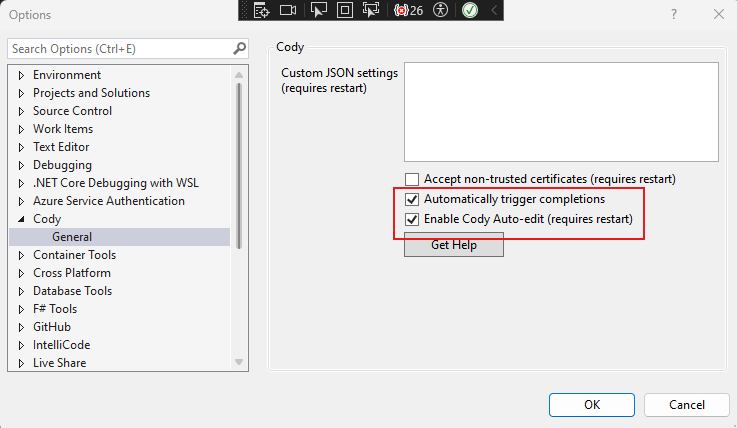Viewport: 737px width, 428px height.
Task: Click the options tree scrollbar thumb
Action: click(239, 165)
